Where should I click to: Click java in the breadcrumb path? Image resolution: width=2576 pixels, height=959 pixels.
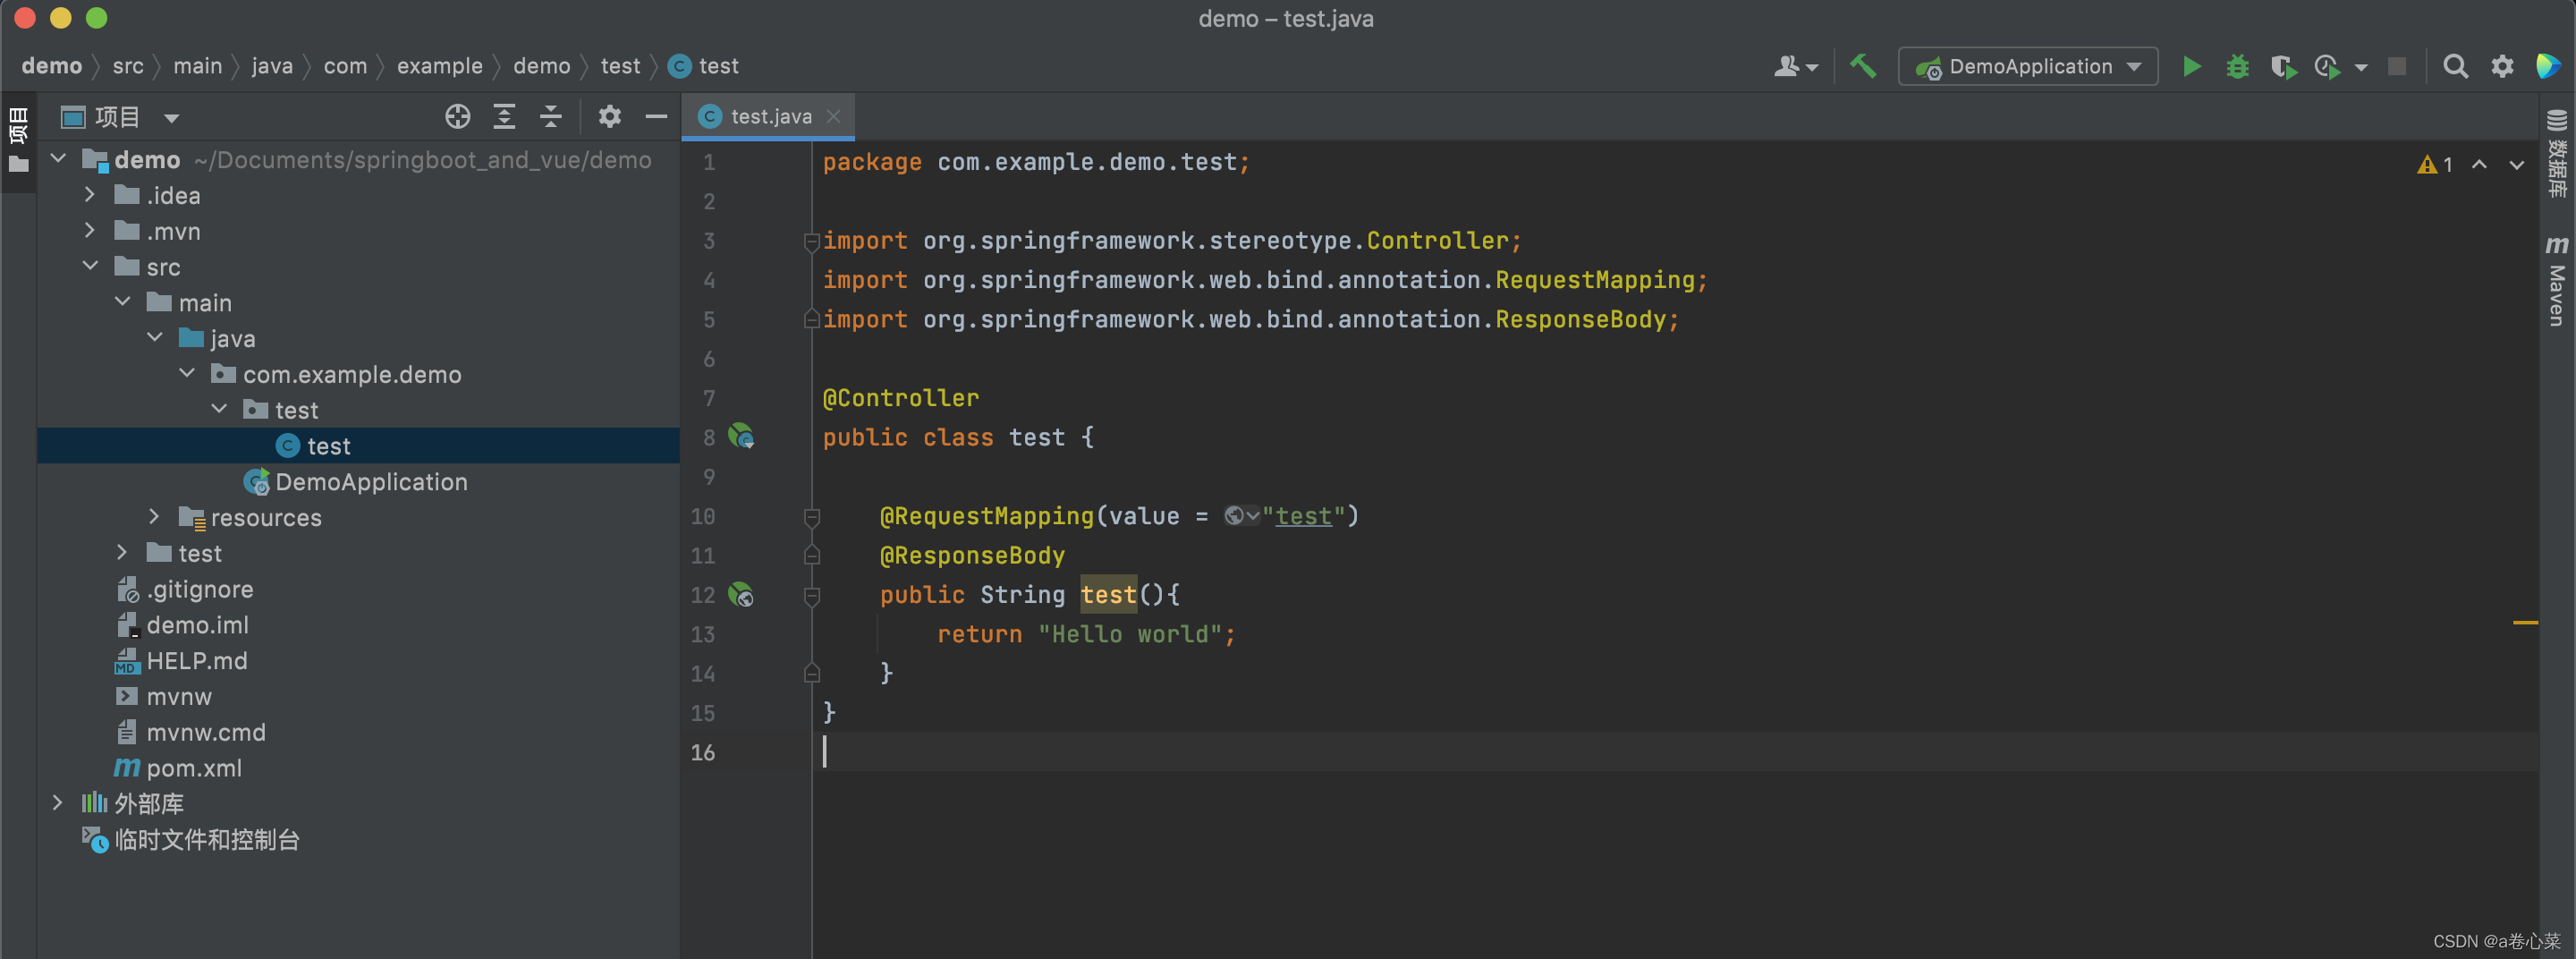tap(272, 66)
